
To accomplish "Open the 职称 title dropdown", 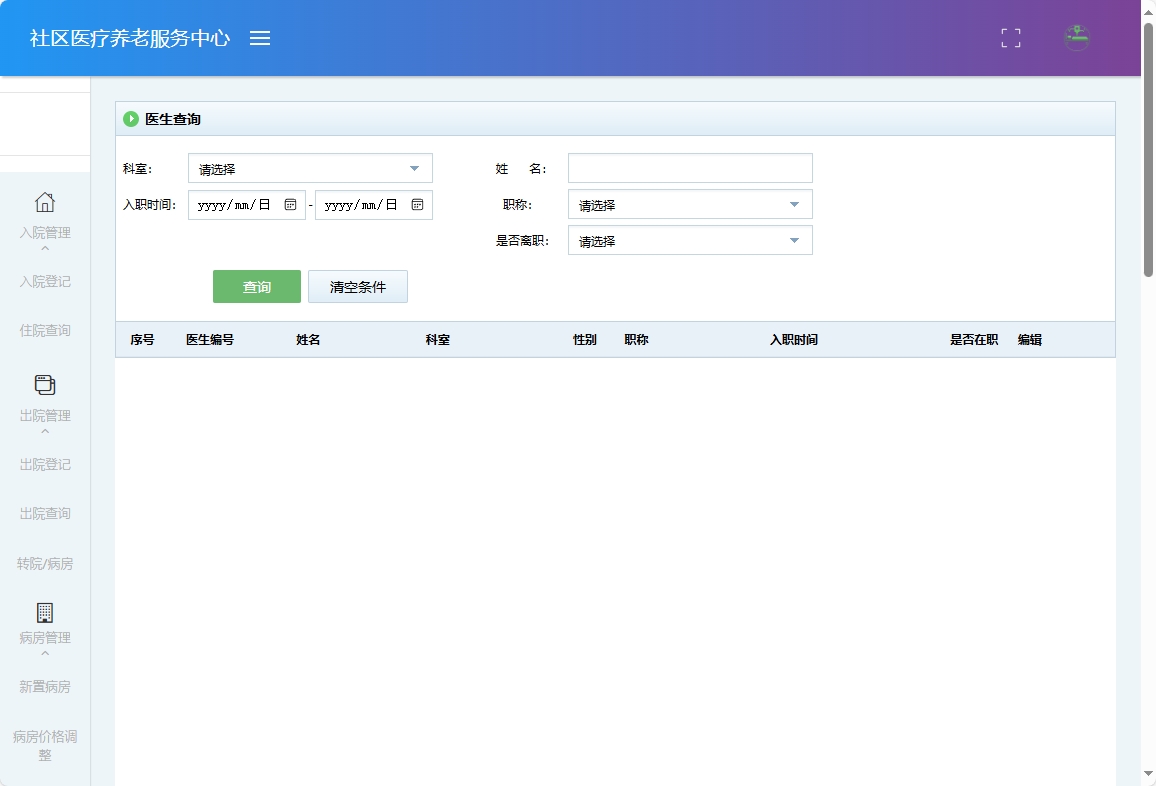I will (690, 204).
